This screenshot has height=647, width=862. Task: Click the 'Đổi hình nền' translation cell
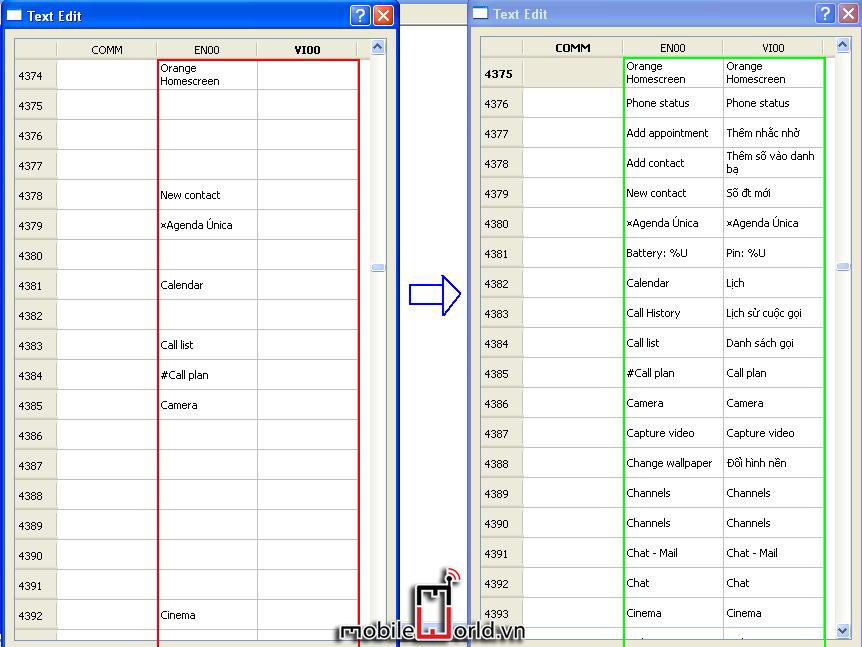pyautogui.click(x=773, y=463)
